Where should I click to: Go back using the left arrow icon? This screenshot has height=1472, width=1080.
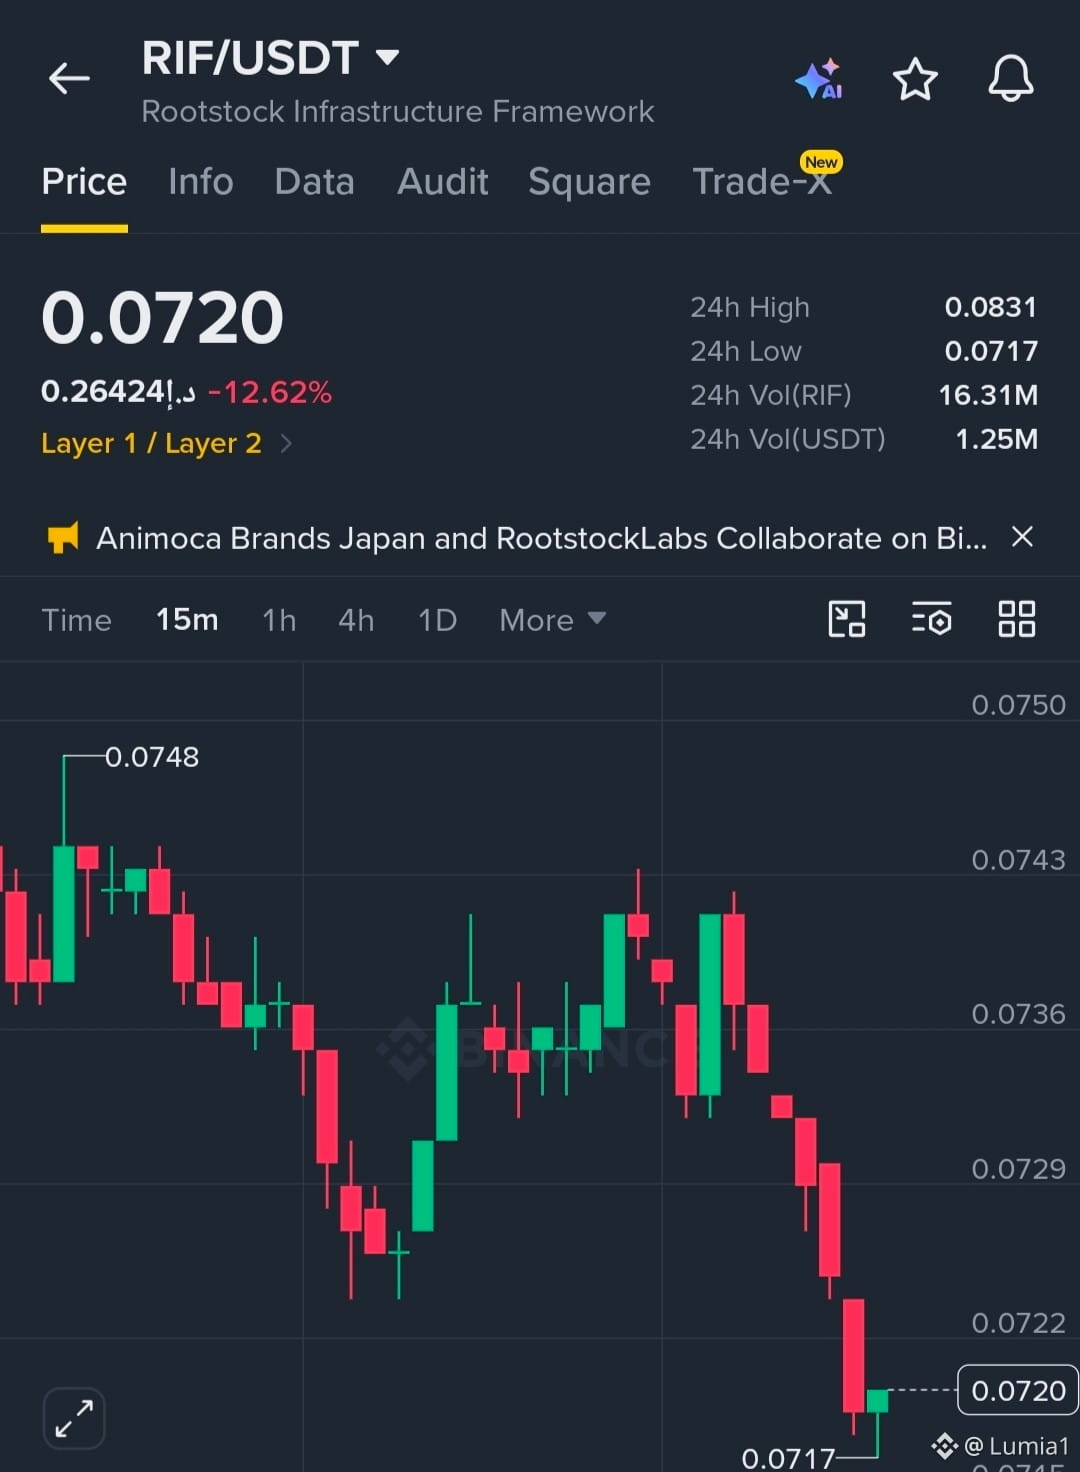click(x=69, y=78)
